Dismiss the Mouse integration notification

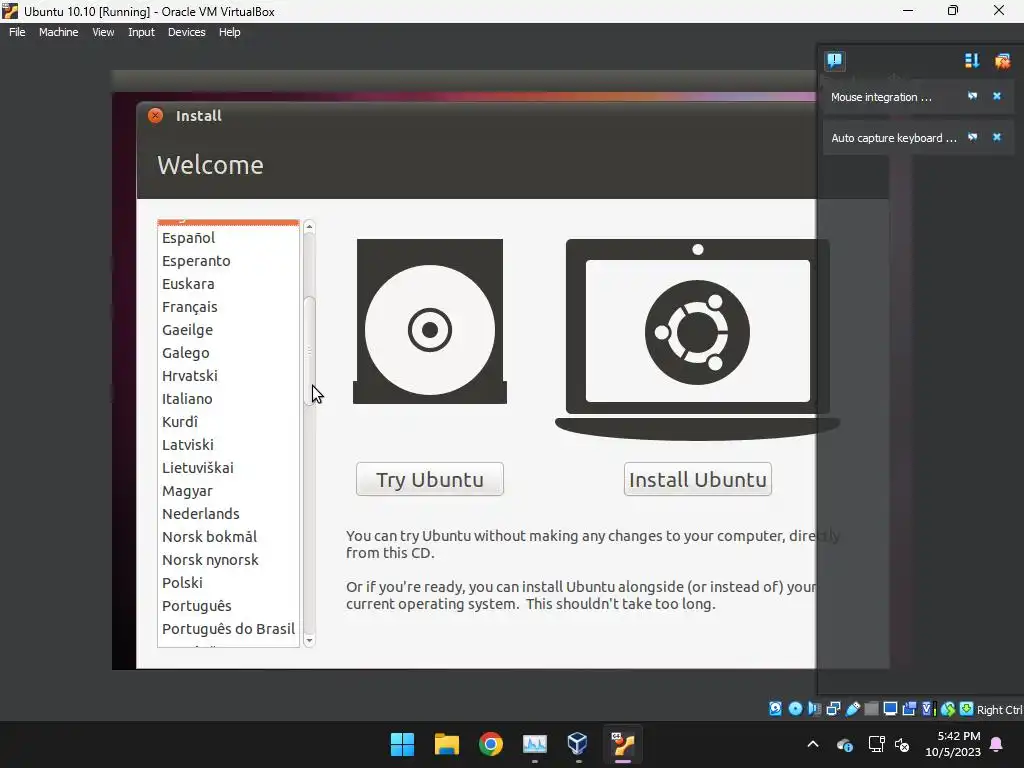coord(997,96)
